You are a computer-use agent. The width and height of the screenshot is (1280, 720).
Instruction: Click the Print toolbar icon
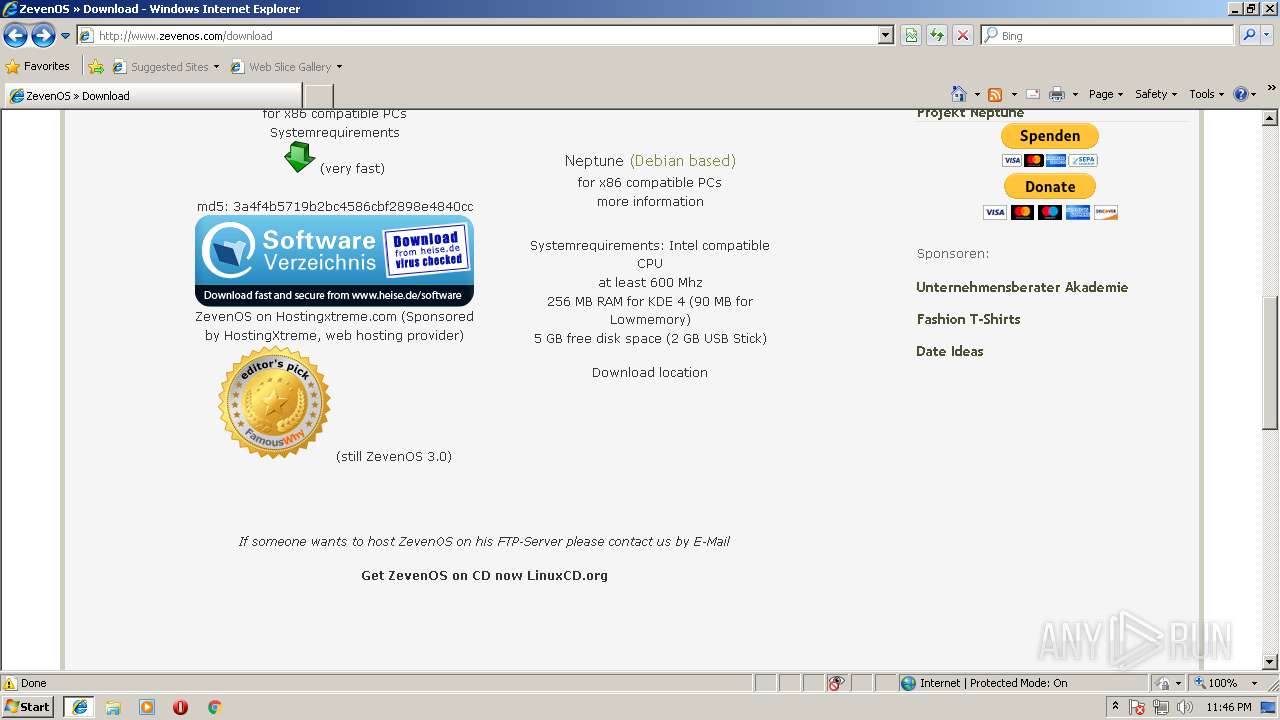[x=1057, y=94]
